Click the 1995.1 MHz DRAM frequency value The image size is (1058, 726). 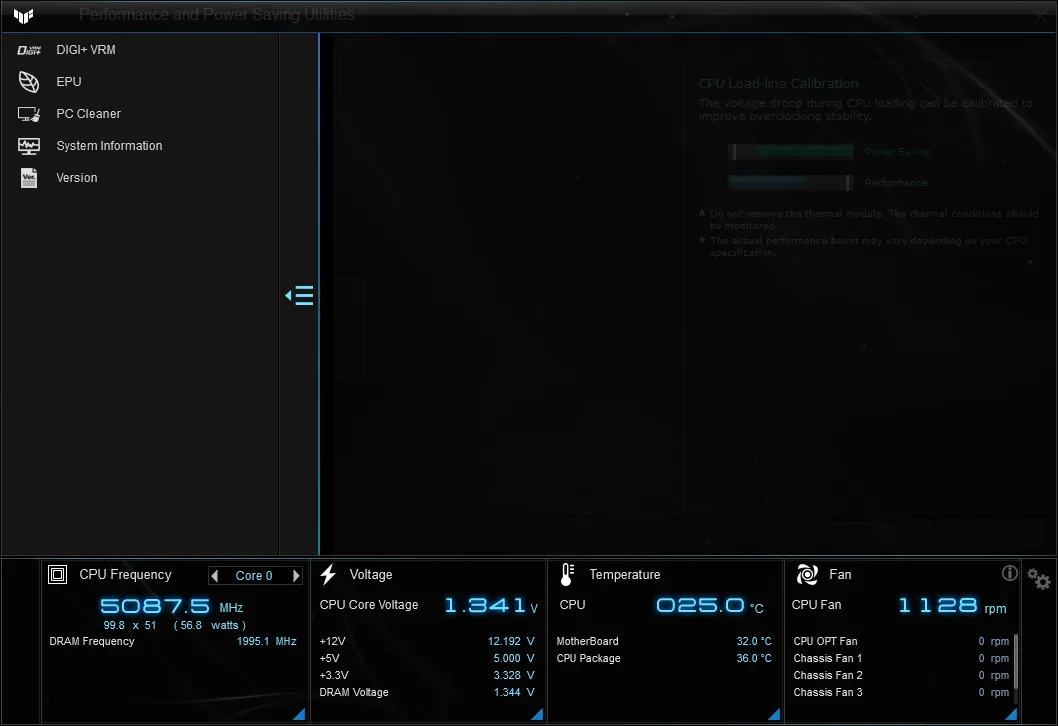click(267, 642)
